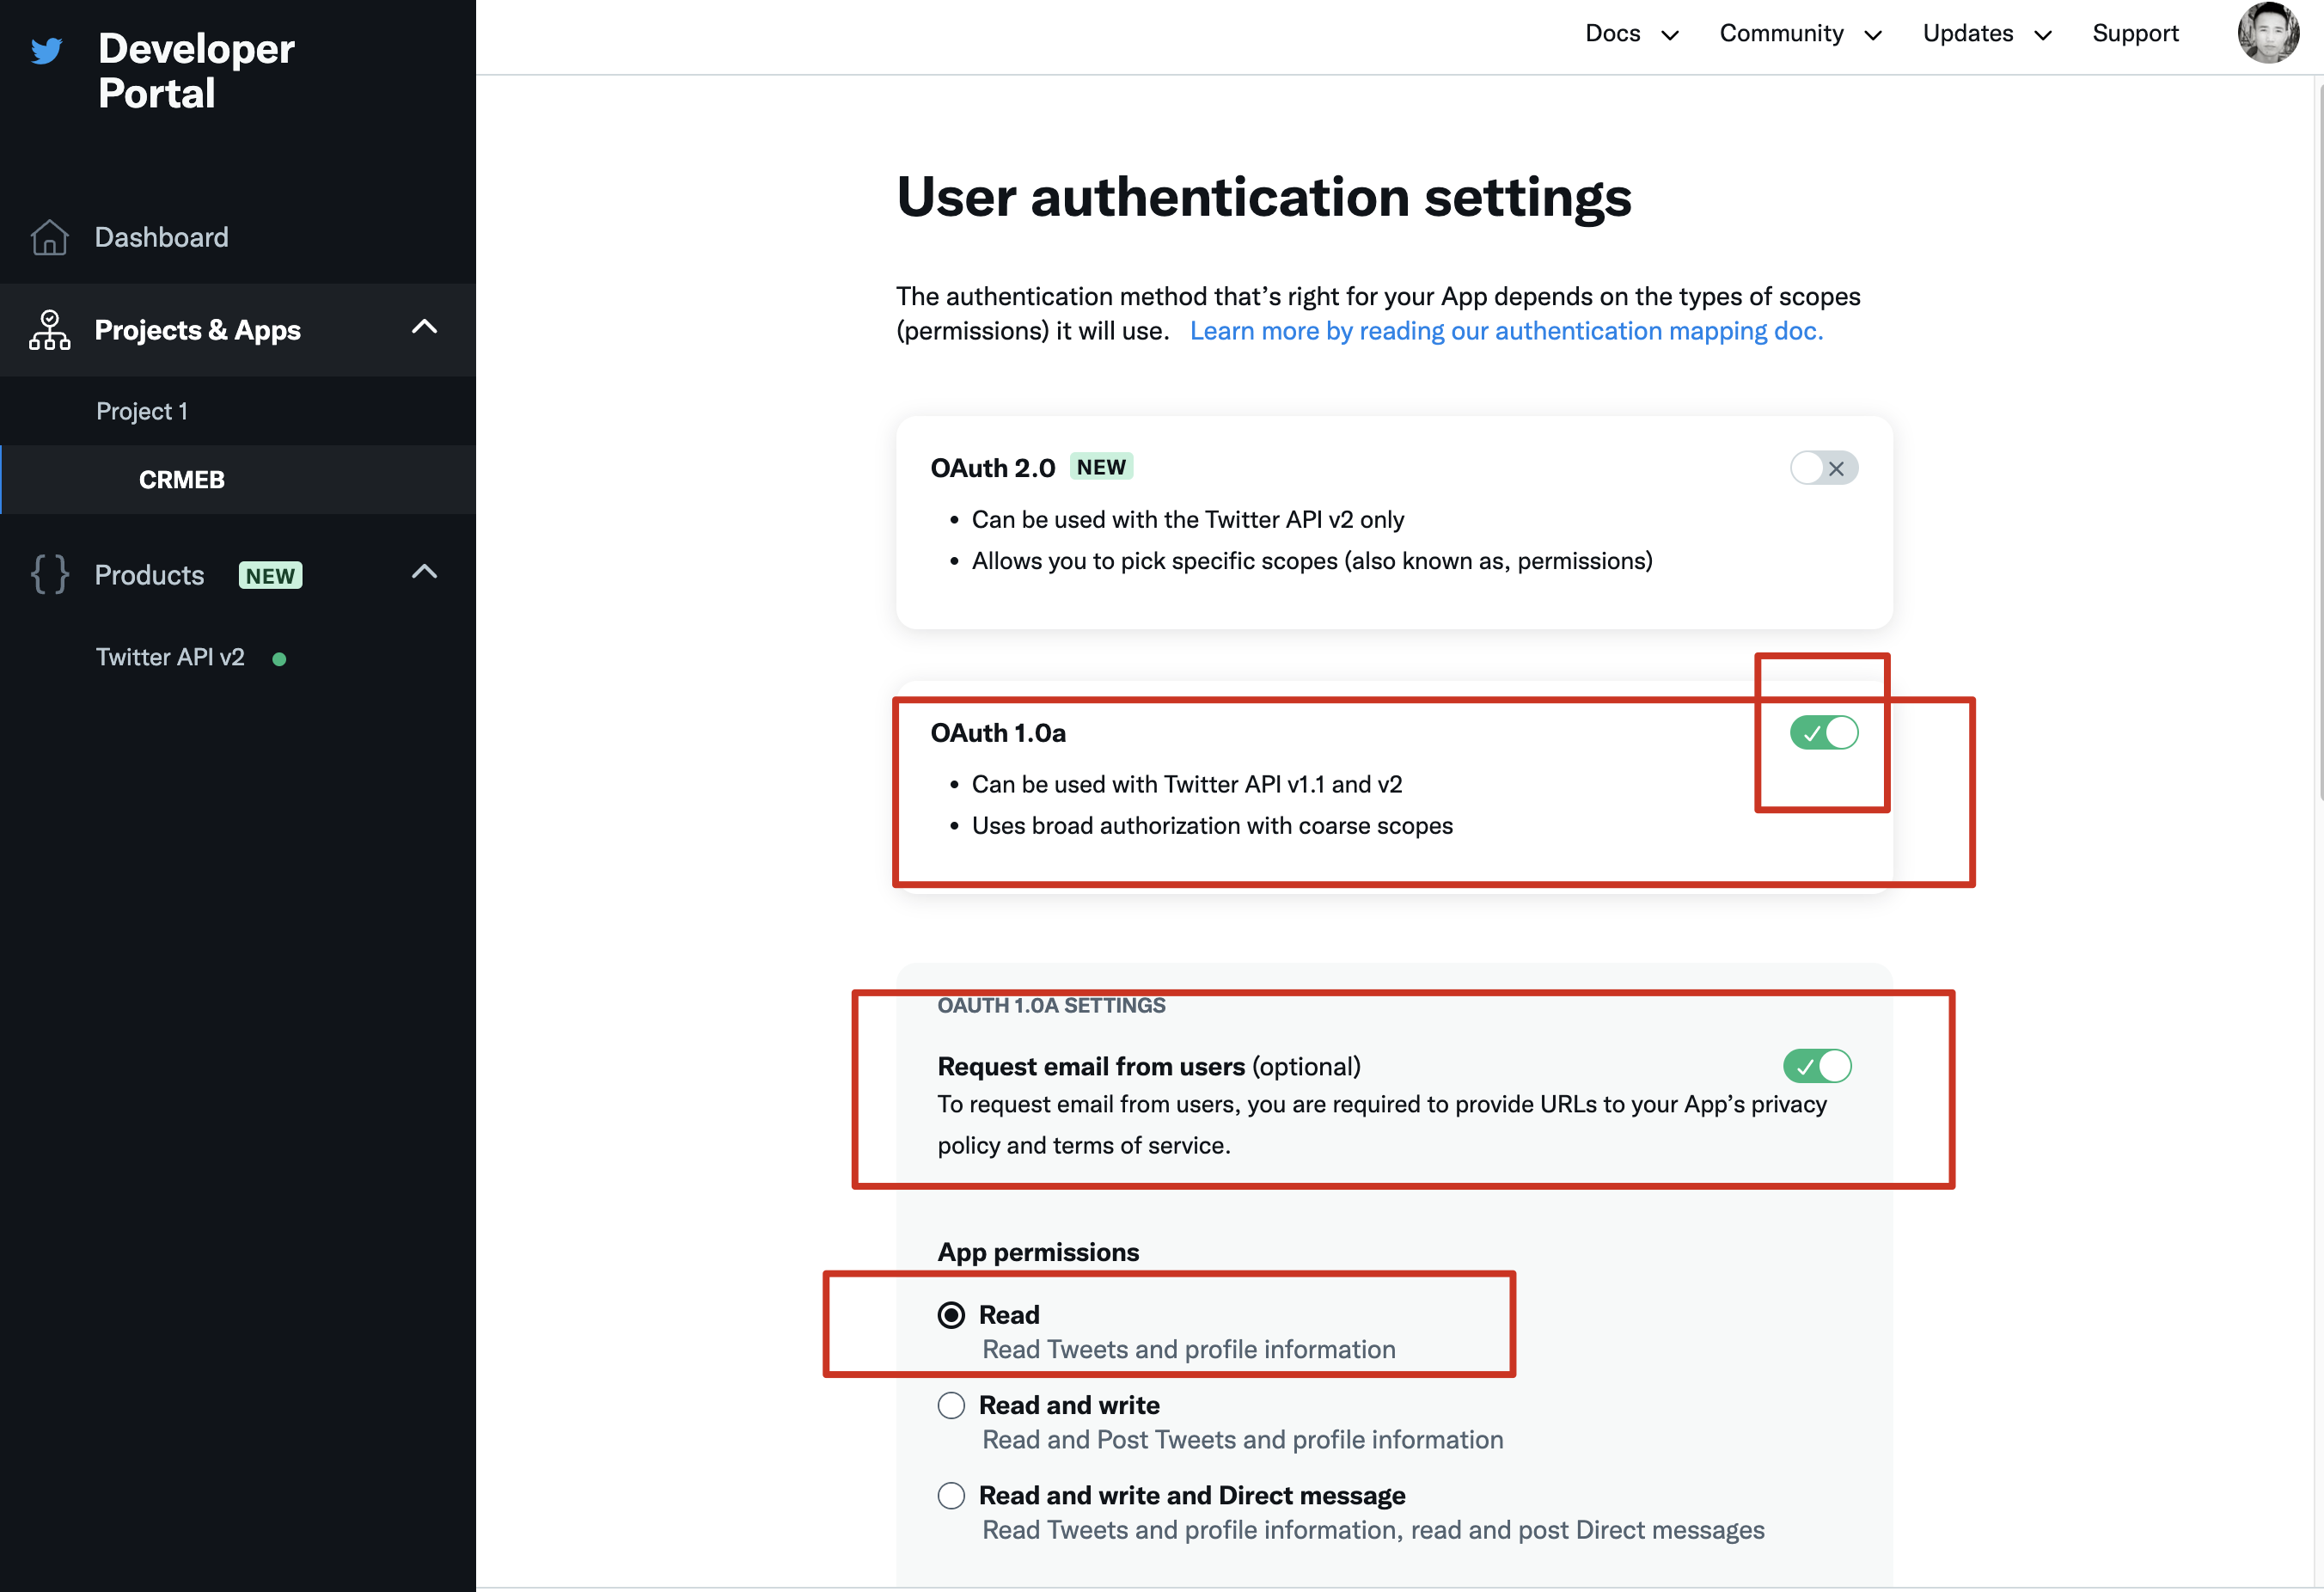2324x1592 pixels.
Task: Click the Projects & Apps label
Action: point(197,330)
